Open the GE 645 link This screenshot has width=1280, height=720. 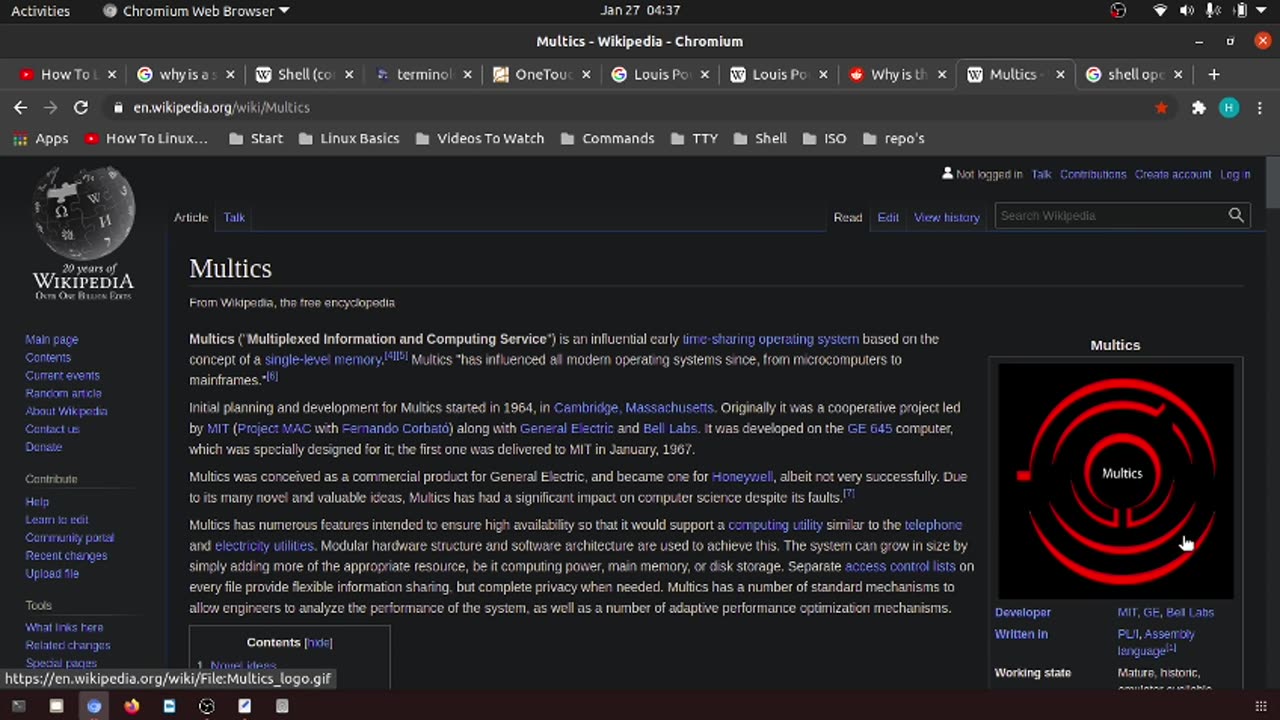point(869,428)
